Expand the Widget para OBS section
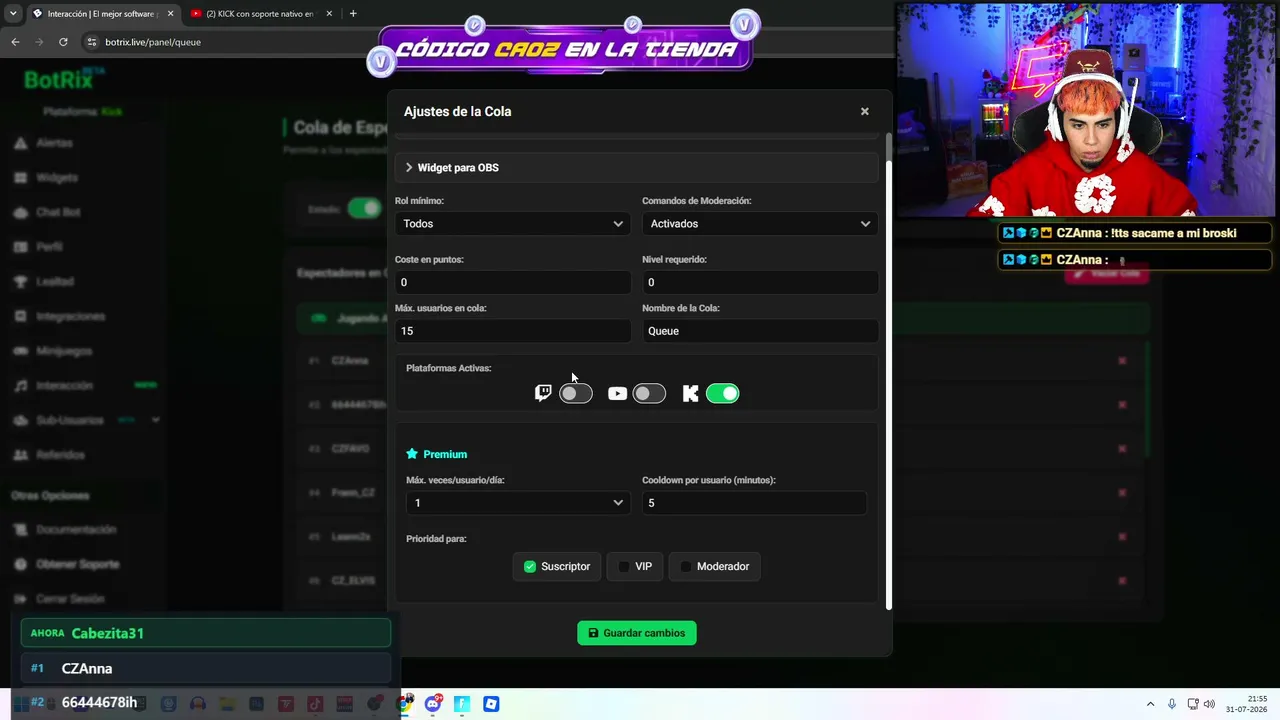This screenshot has height=720, width=1280. click(637, 167)
